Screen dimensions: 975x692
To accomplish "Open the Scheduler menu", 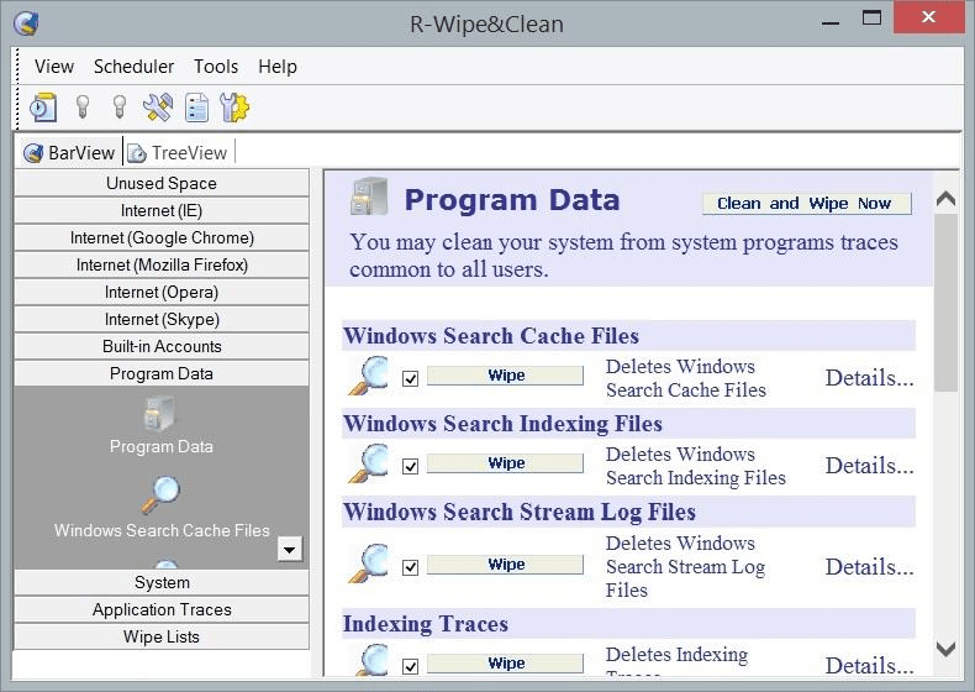I will [134, 67].
